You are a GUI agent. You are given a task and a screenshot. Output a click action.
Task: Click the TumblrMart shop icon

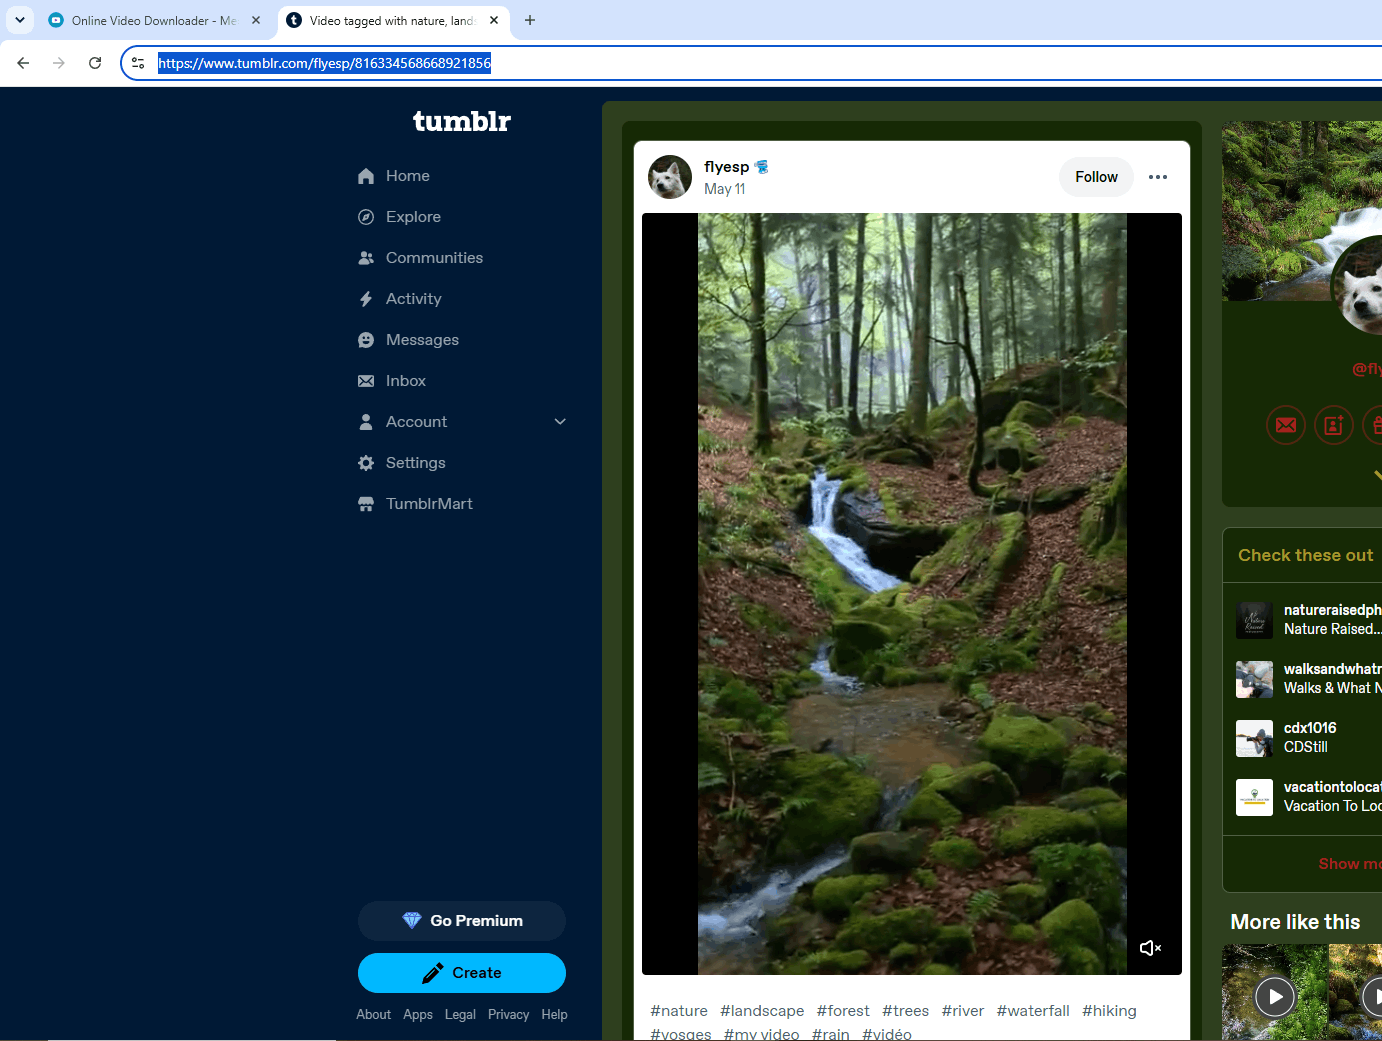366,504
